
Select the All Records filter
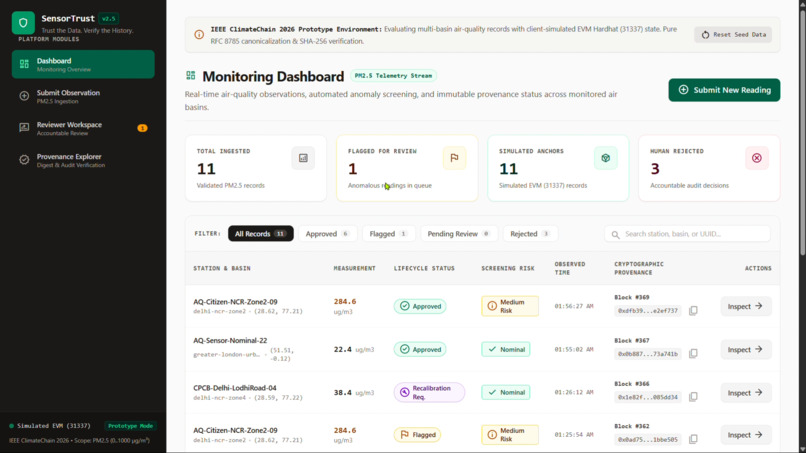pos(261,233)
